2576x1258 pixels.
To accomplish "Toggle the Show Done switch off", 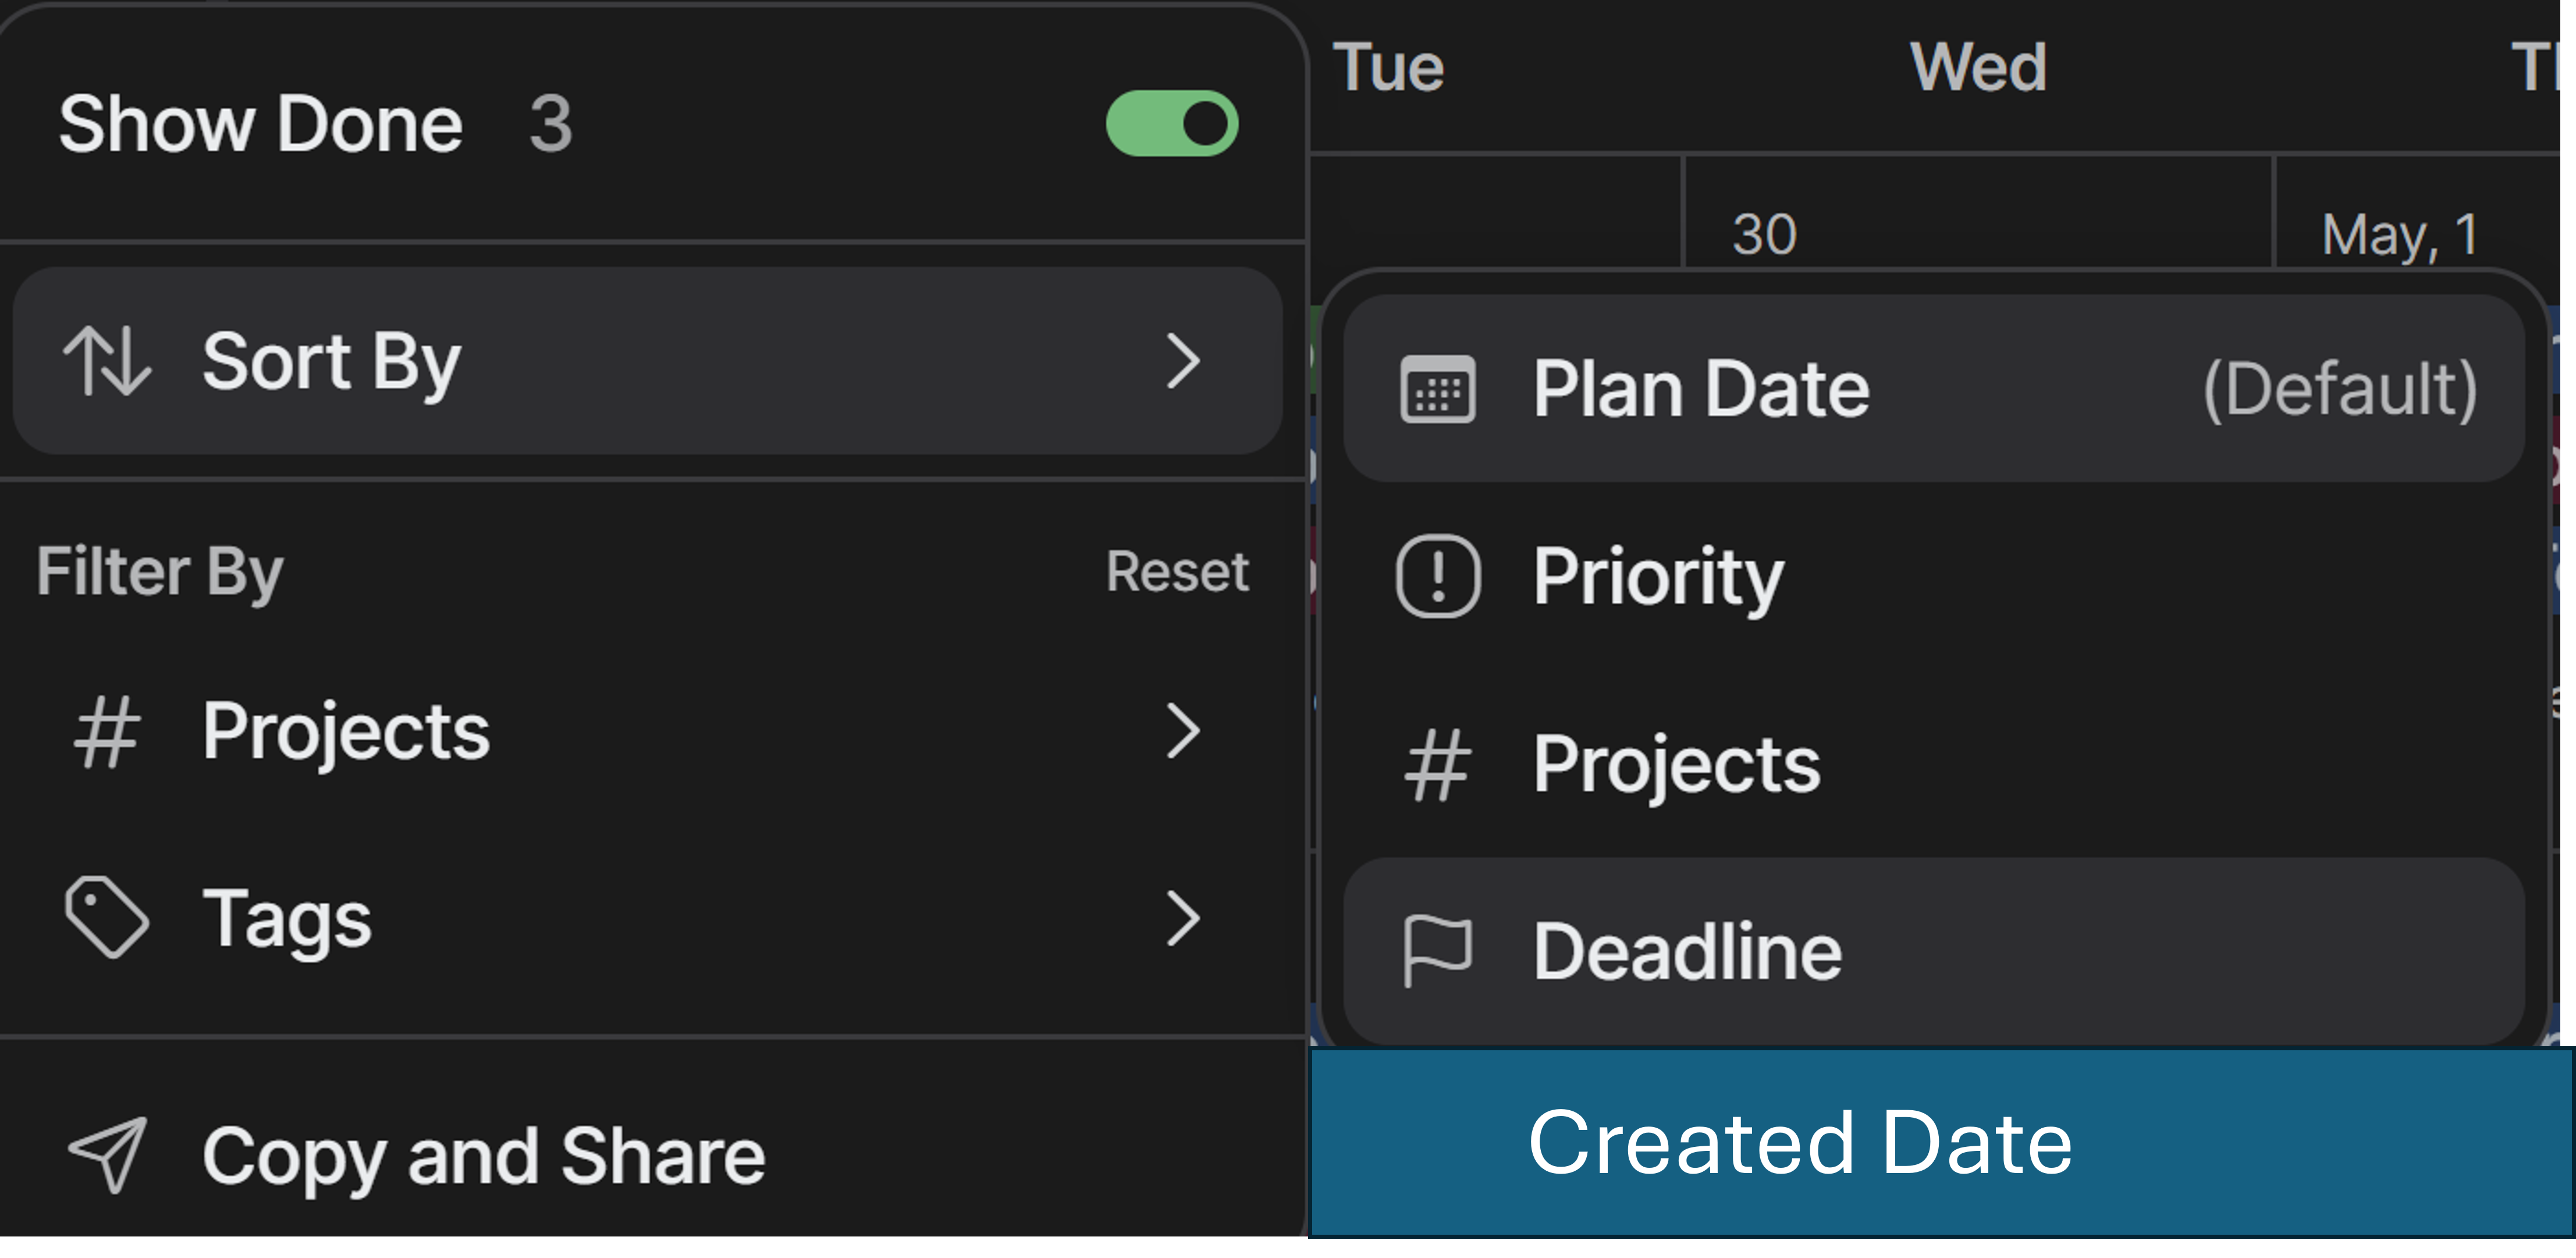I will tap(1172, 124).
